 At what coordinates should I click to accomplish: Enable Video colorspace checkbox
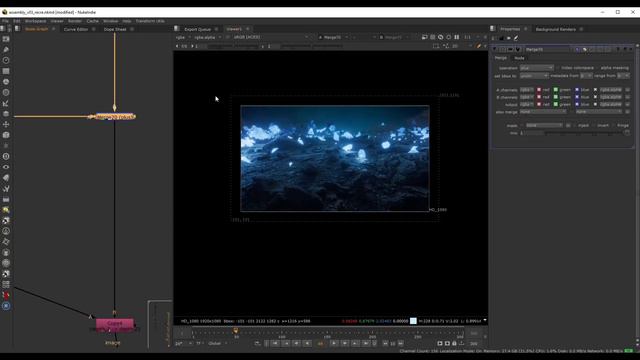point(558,68)
